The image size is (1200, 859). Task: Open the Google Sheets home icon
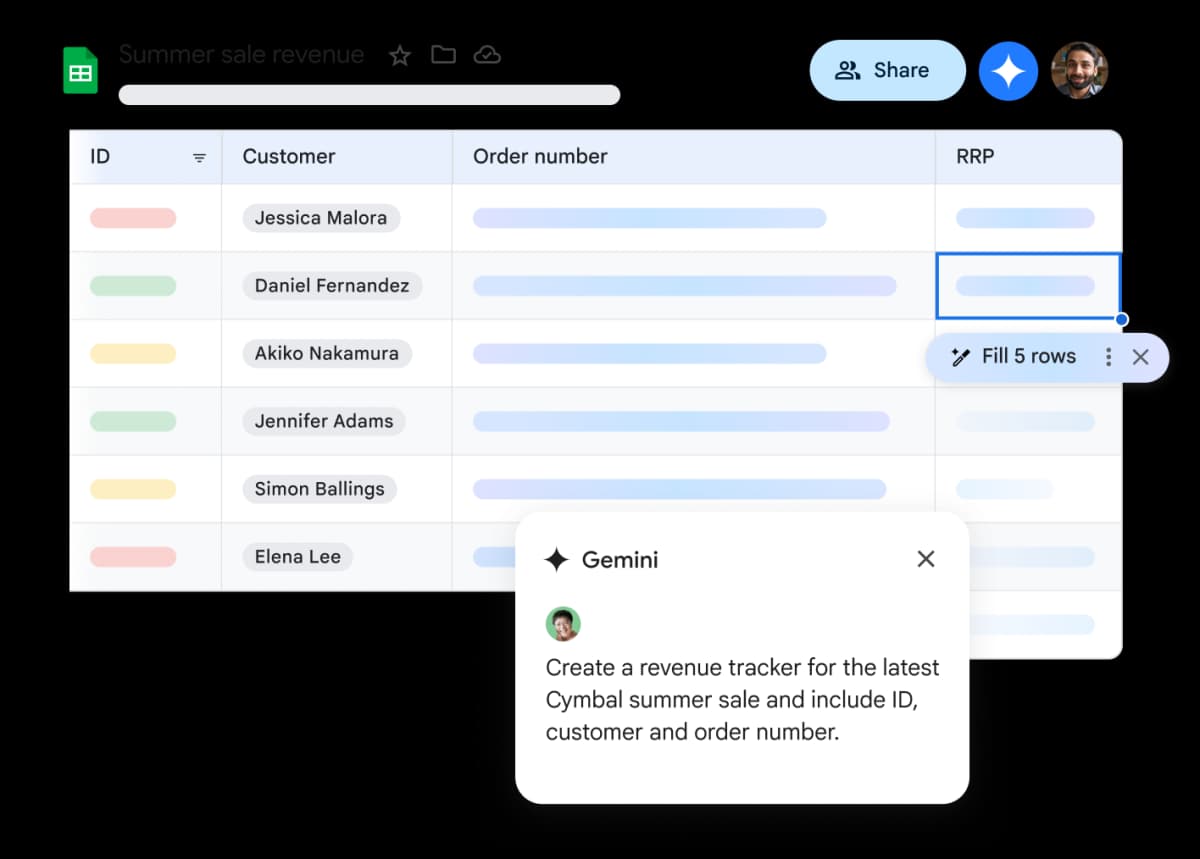pos(80,70)
